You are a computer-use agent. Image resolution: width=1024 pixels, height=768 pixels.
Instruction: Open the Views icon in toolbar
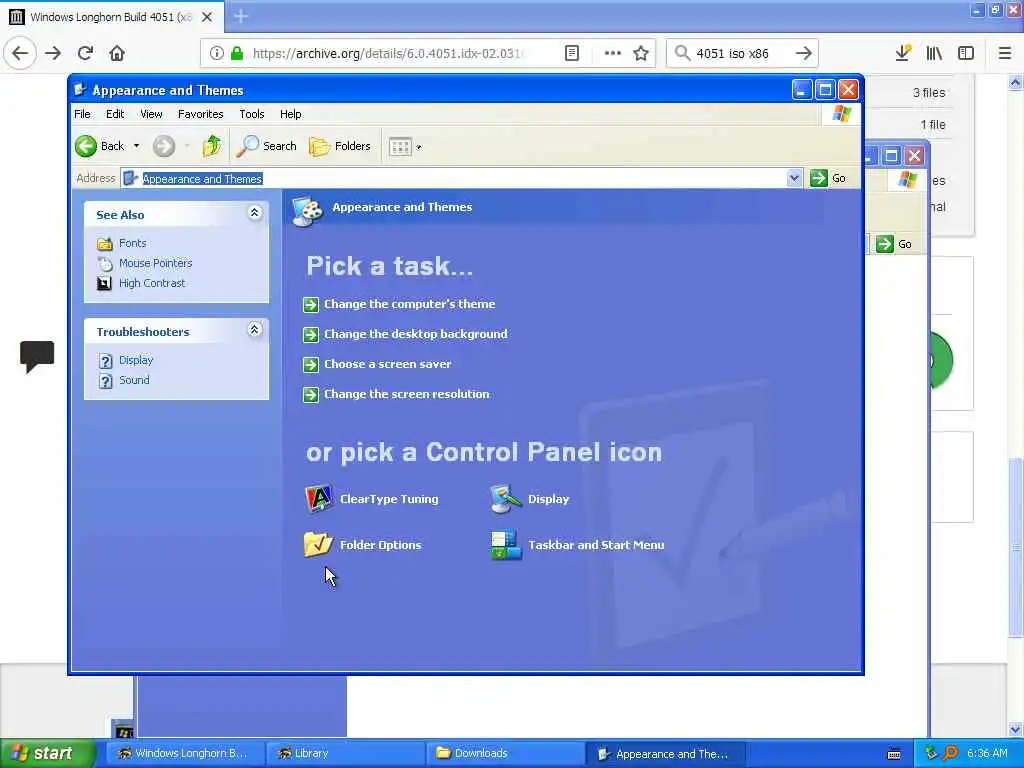coord(400,147)
